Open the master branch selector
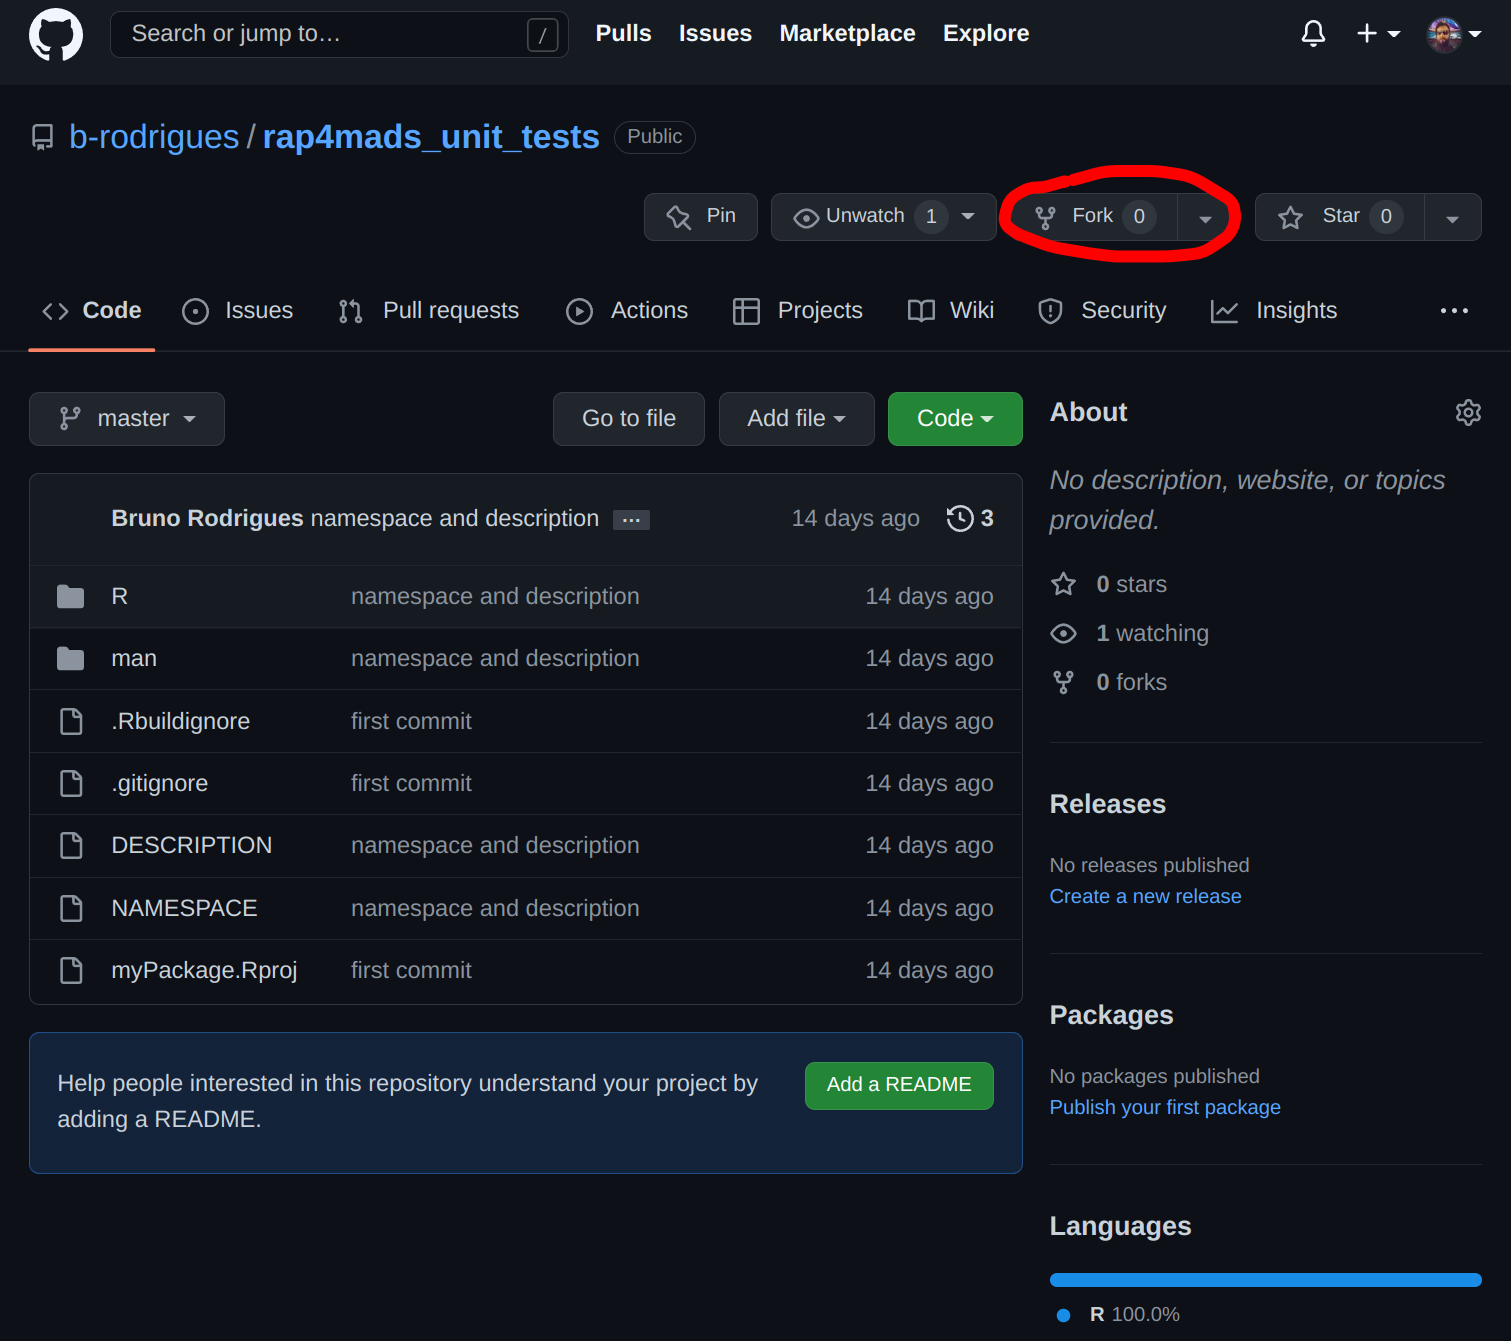Image resolution: width=1511 pixels, height=1341 pixels. pyautogui.click(x=127, y=419)
